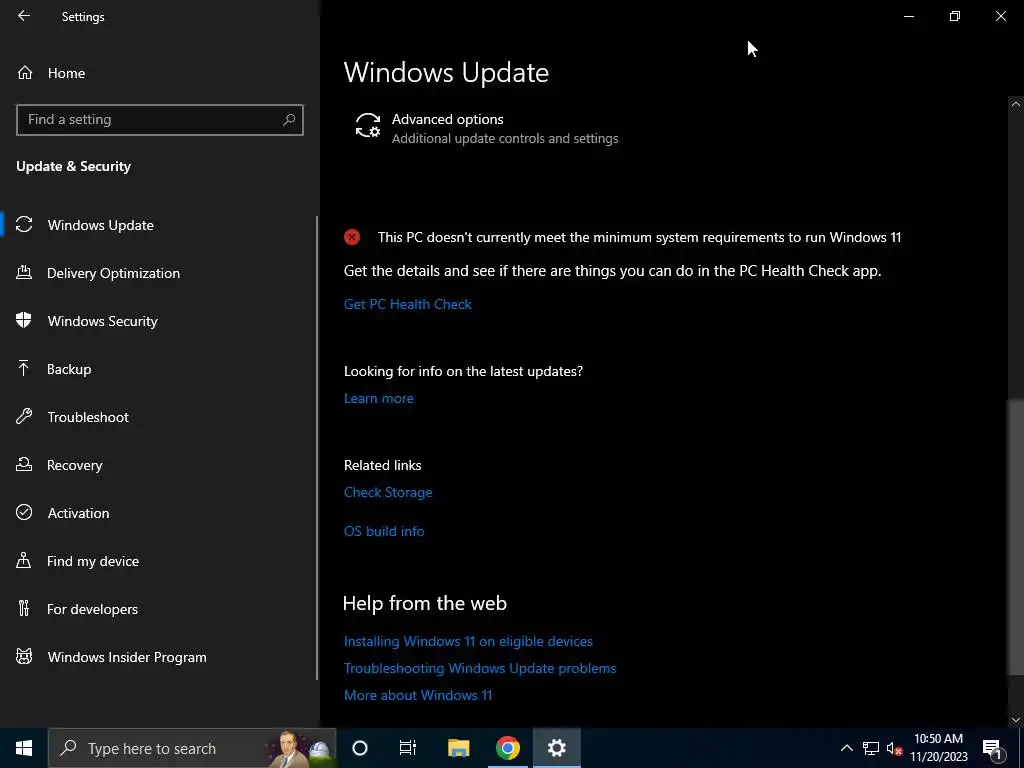Open the Windows Start button
1024x768 pixels.
24,748
